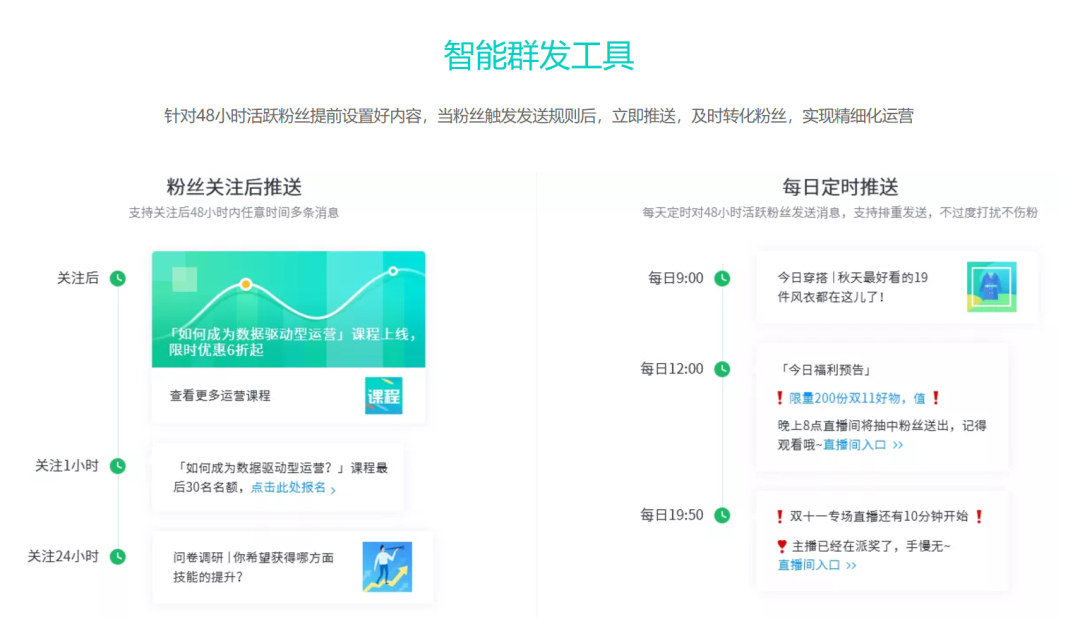Select the 粉丝关注后推送 heading

click(234, 187)
